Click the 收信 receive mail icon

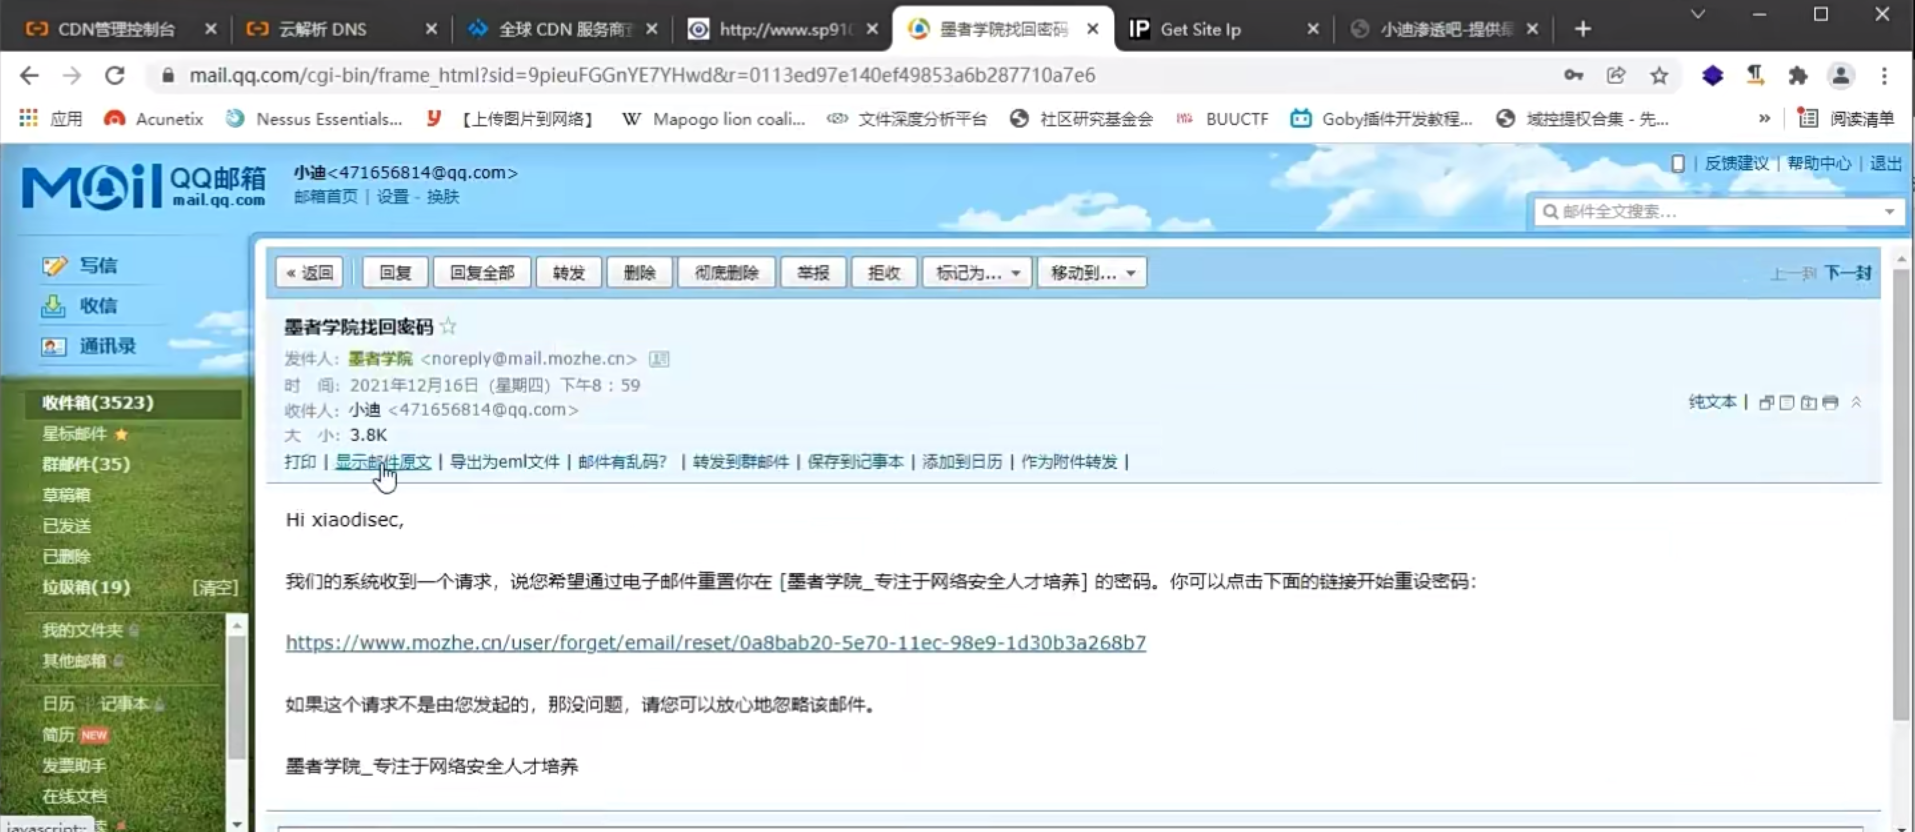(x=53, y=306)
